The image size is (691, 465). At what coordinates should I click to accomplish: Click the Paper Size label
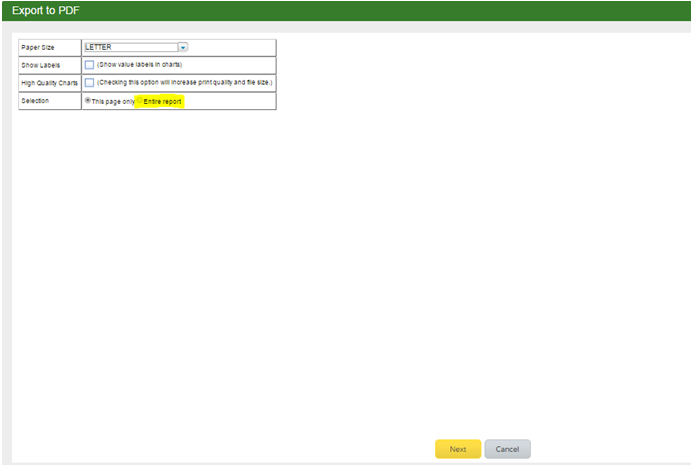click(38, 48)
